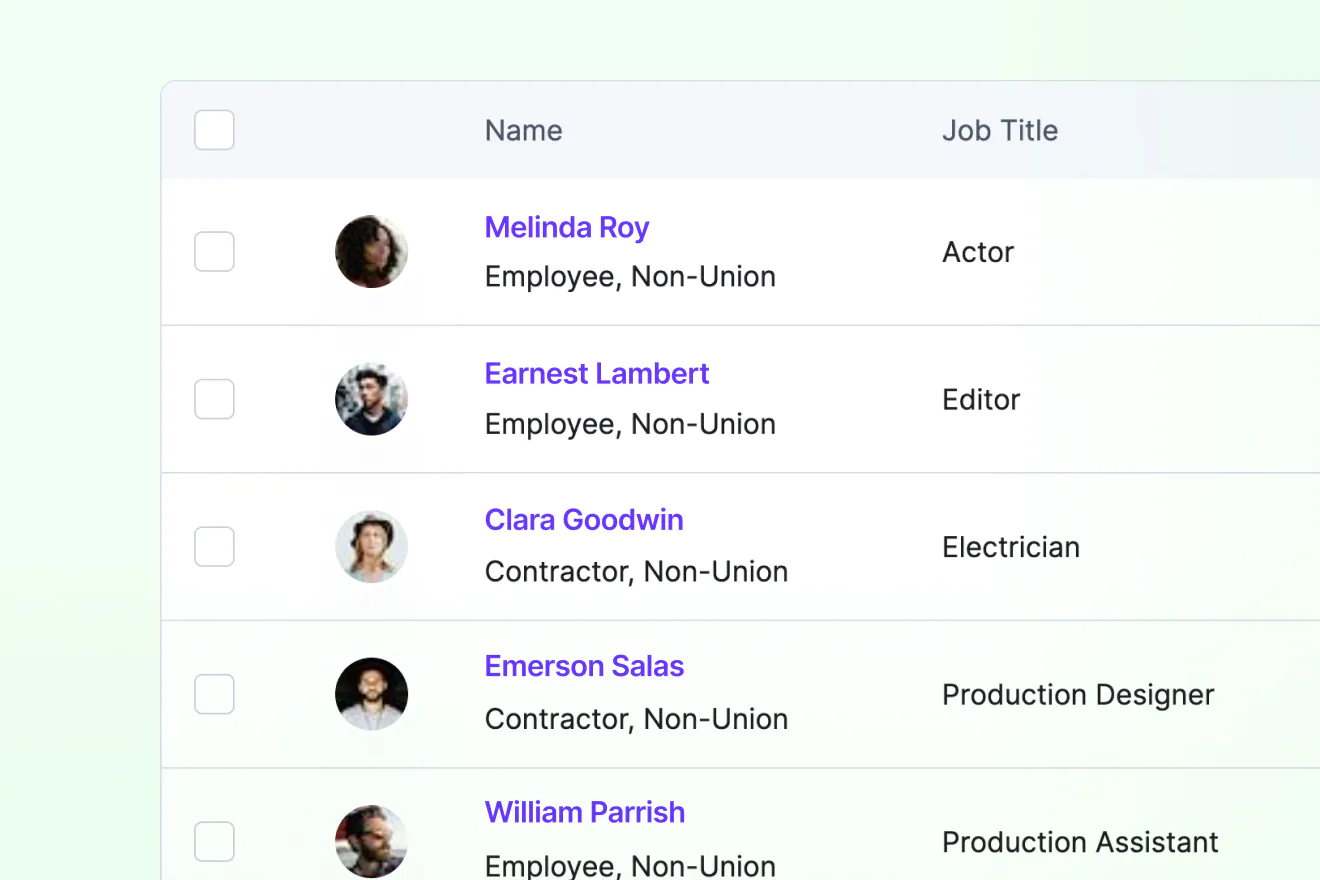Toggle the select-all checkbox in header
The height and width of the screenshot is (880, 1320).
point(214,130)
